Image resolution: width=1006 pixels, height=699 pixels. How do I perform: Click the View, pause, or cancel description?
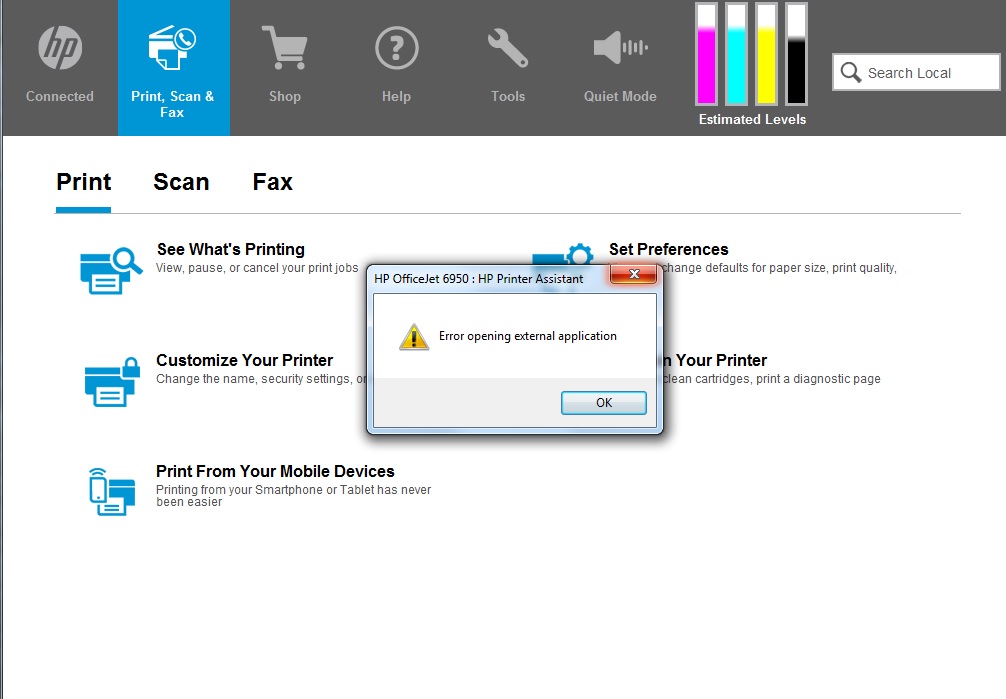tap(257, 268)
